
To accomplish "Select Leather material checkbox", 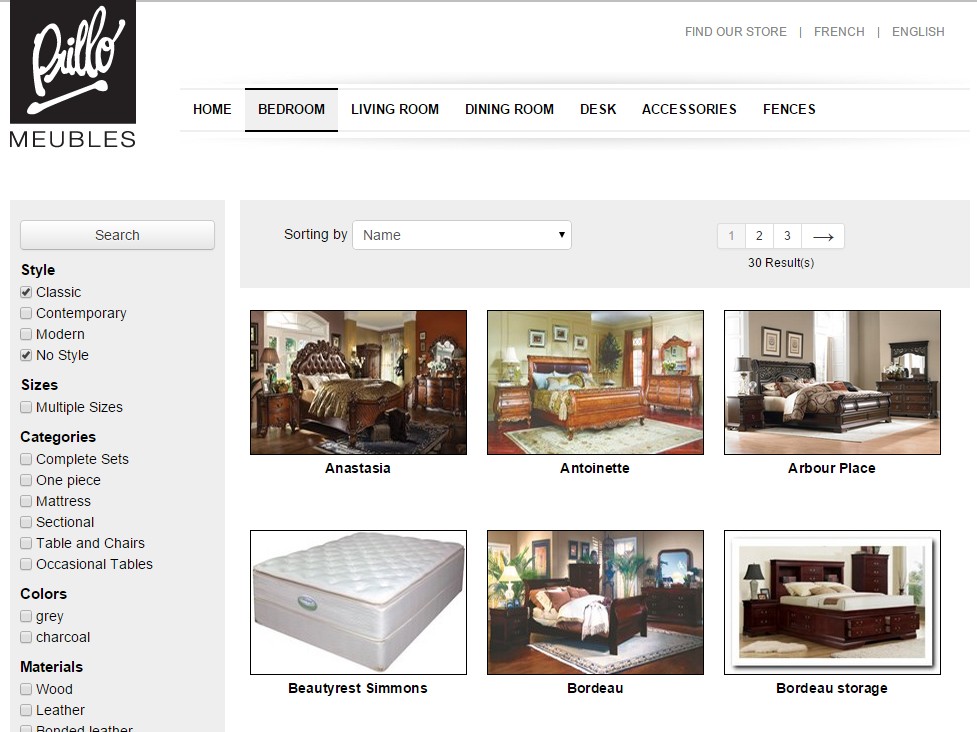I will click(26, 710).
